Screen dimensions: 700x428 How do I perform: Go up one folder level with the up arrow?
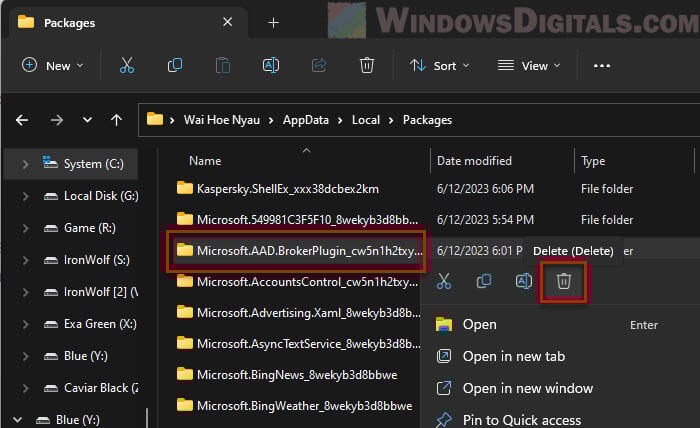[116, 120]
